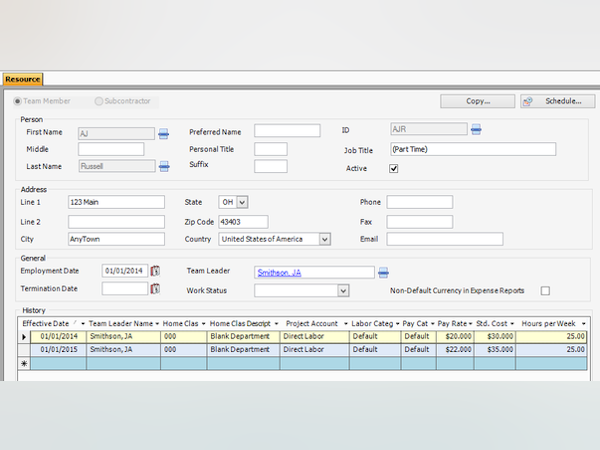Viewport: 600px width, 450px height.
Task: Click the new row asterisk in History
Action: tap(24, 363)
